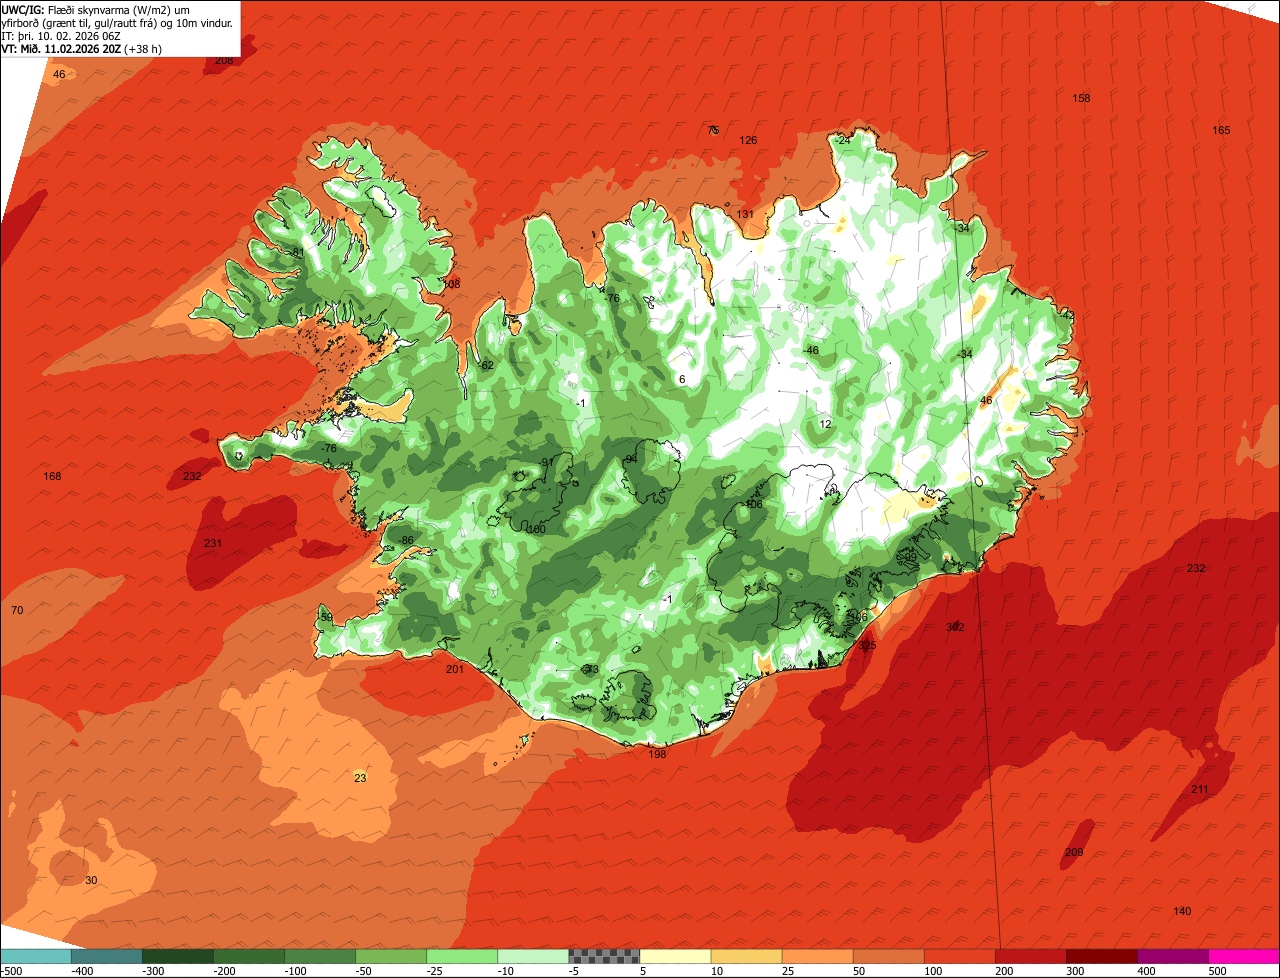The height and width of the screenshot is (978, 1280).
Task: Select the 201 value over the sea
Action: (x=455, y=669)
